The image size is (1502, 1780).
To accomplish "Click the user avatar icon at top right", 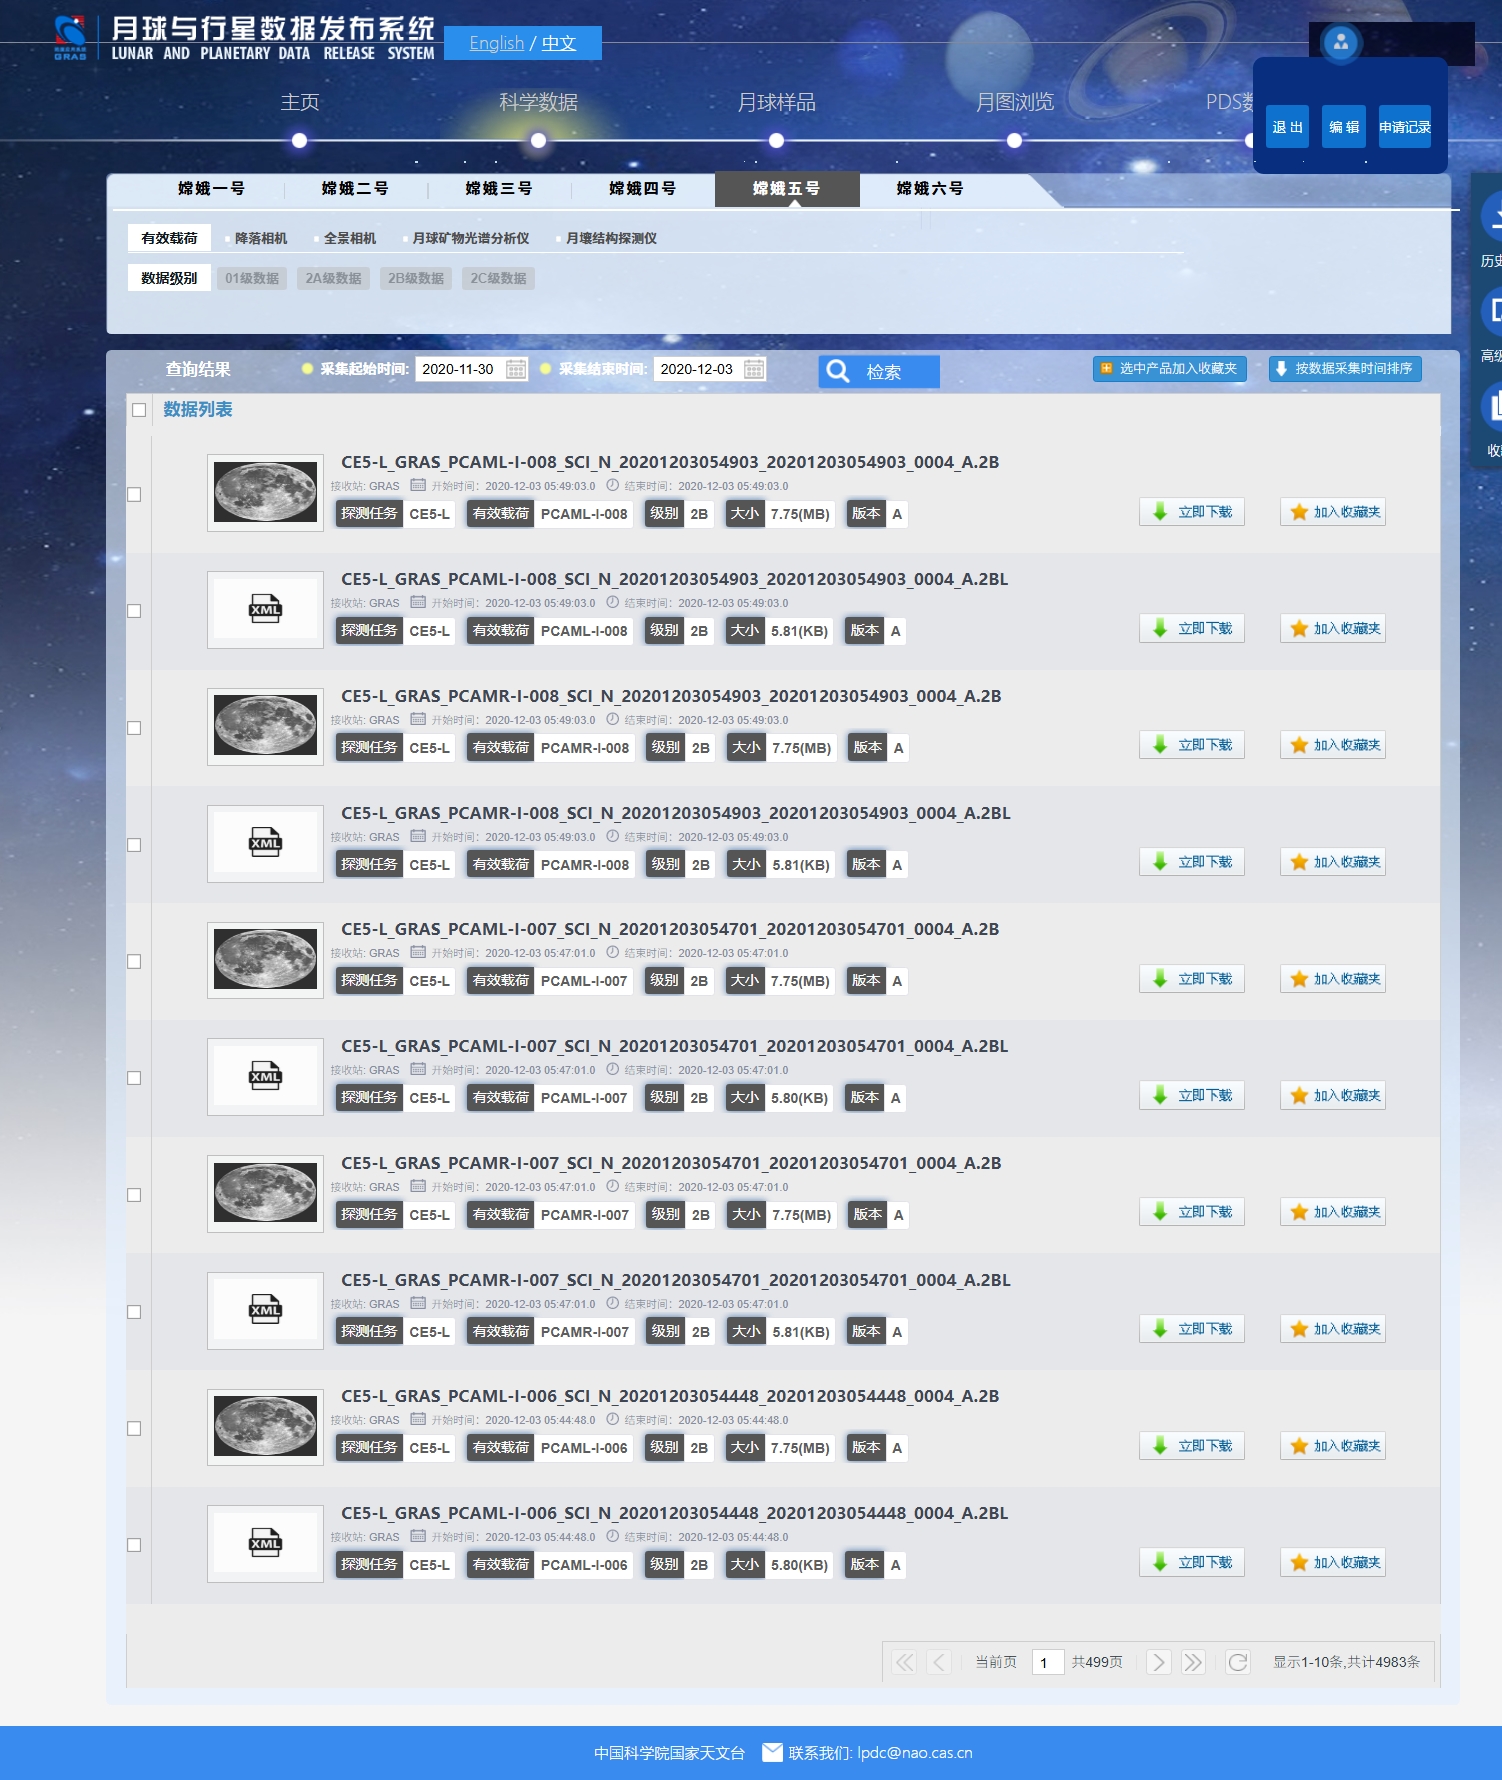I will pyautogui.click(x=1340, y=43).
